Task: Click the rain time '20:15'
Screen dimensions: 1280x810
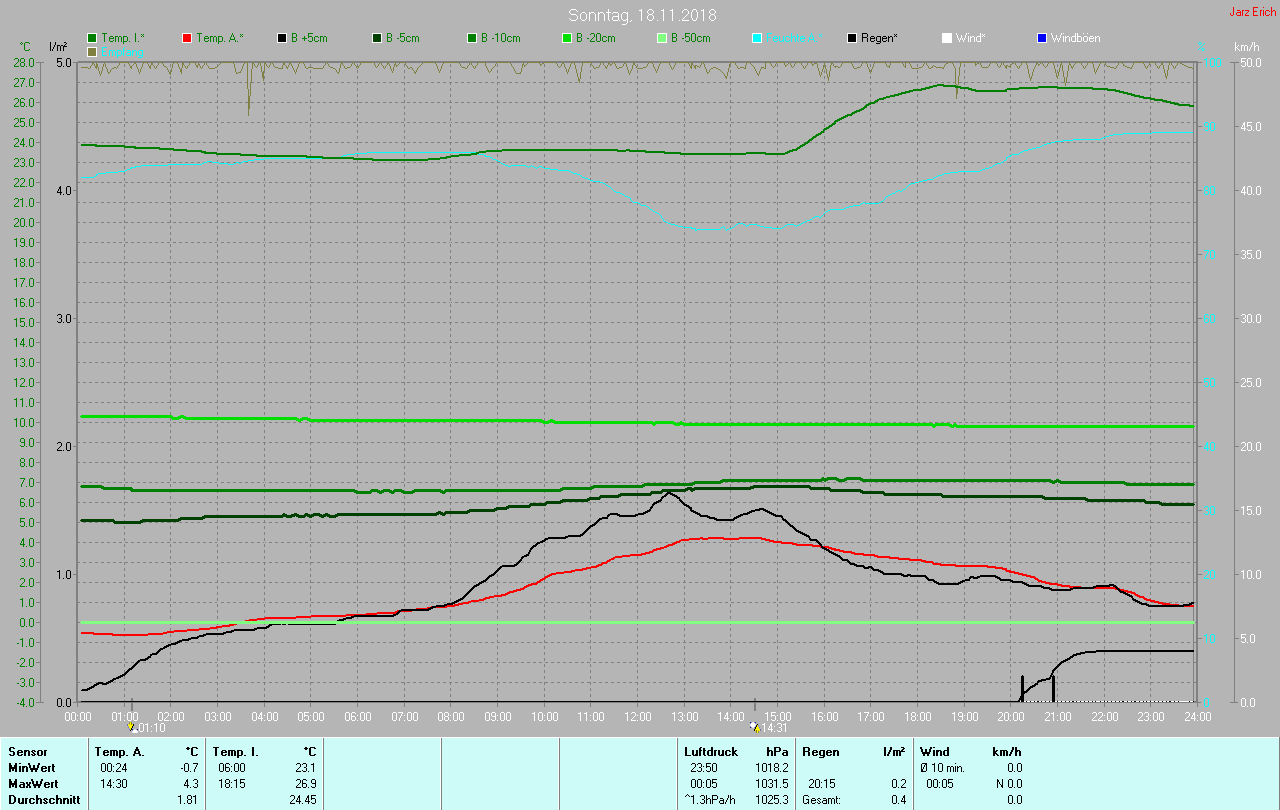Action: point(822,783)
